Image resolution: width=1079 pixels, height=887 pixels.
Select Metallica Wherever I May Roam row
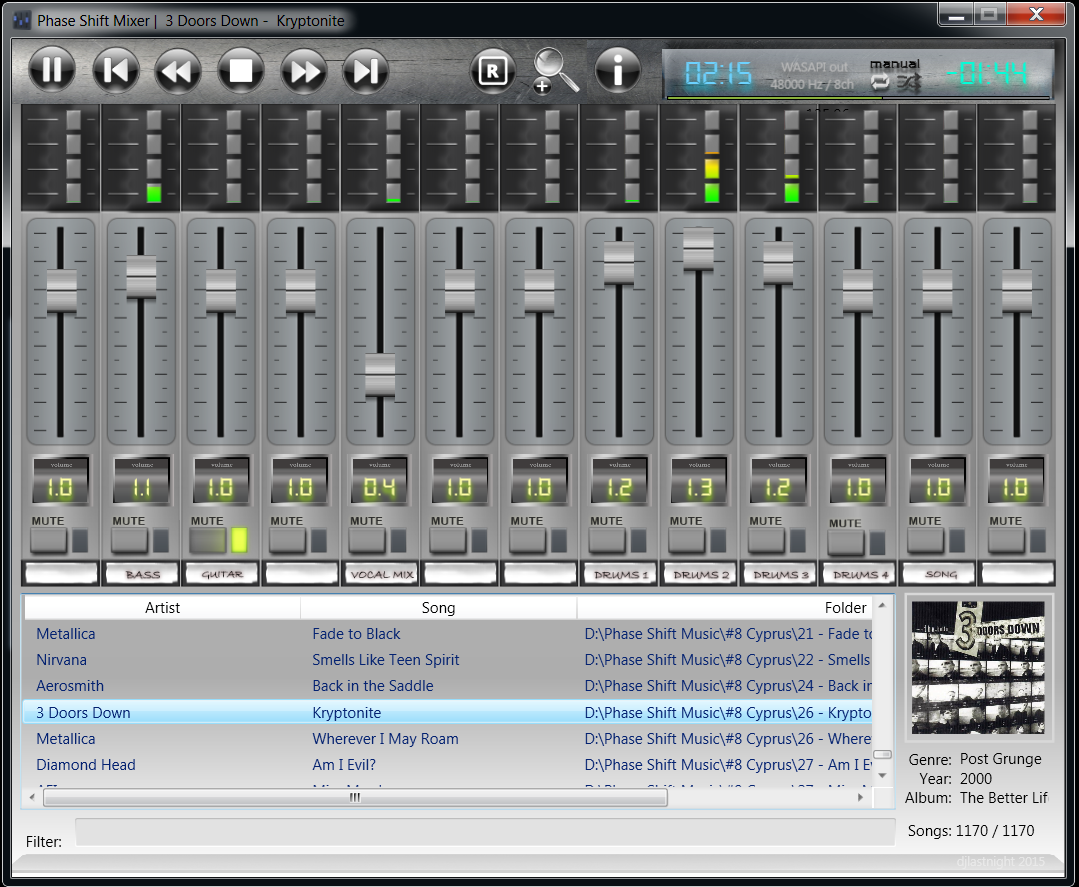[x=448, y=738]
